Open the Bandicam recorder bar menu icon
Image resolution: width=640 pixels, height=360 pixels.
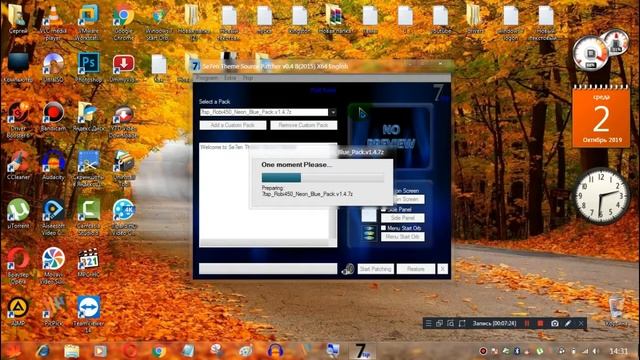428,323
